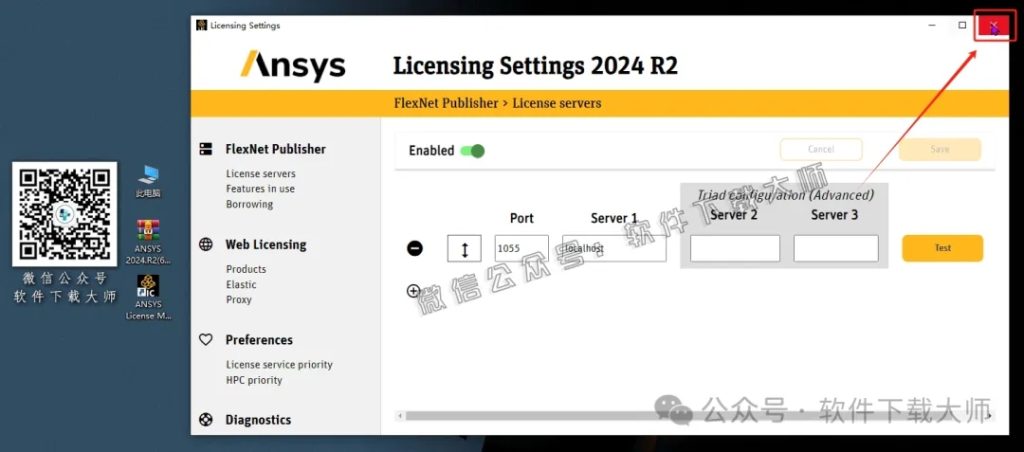The height and width of the screenshot is (452, 1024).
Task: Open the Preferences section
Action: tap(259, 340)
